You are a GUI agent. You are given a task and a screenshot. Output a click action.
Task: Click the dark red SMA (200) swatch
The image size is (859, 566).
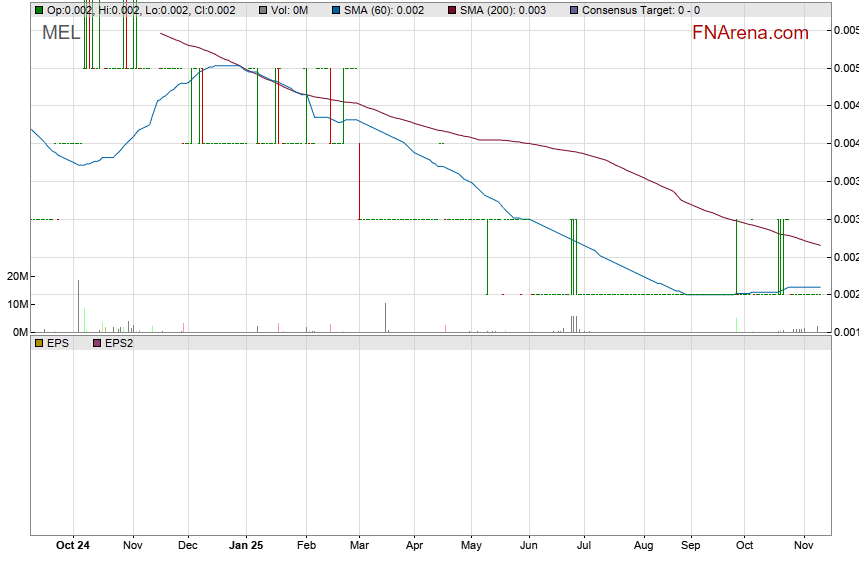tap(450, 10)
